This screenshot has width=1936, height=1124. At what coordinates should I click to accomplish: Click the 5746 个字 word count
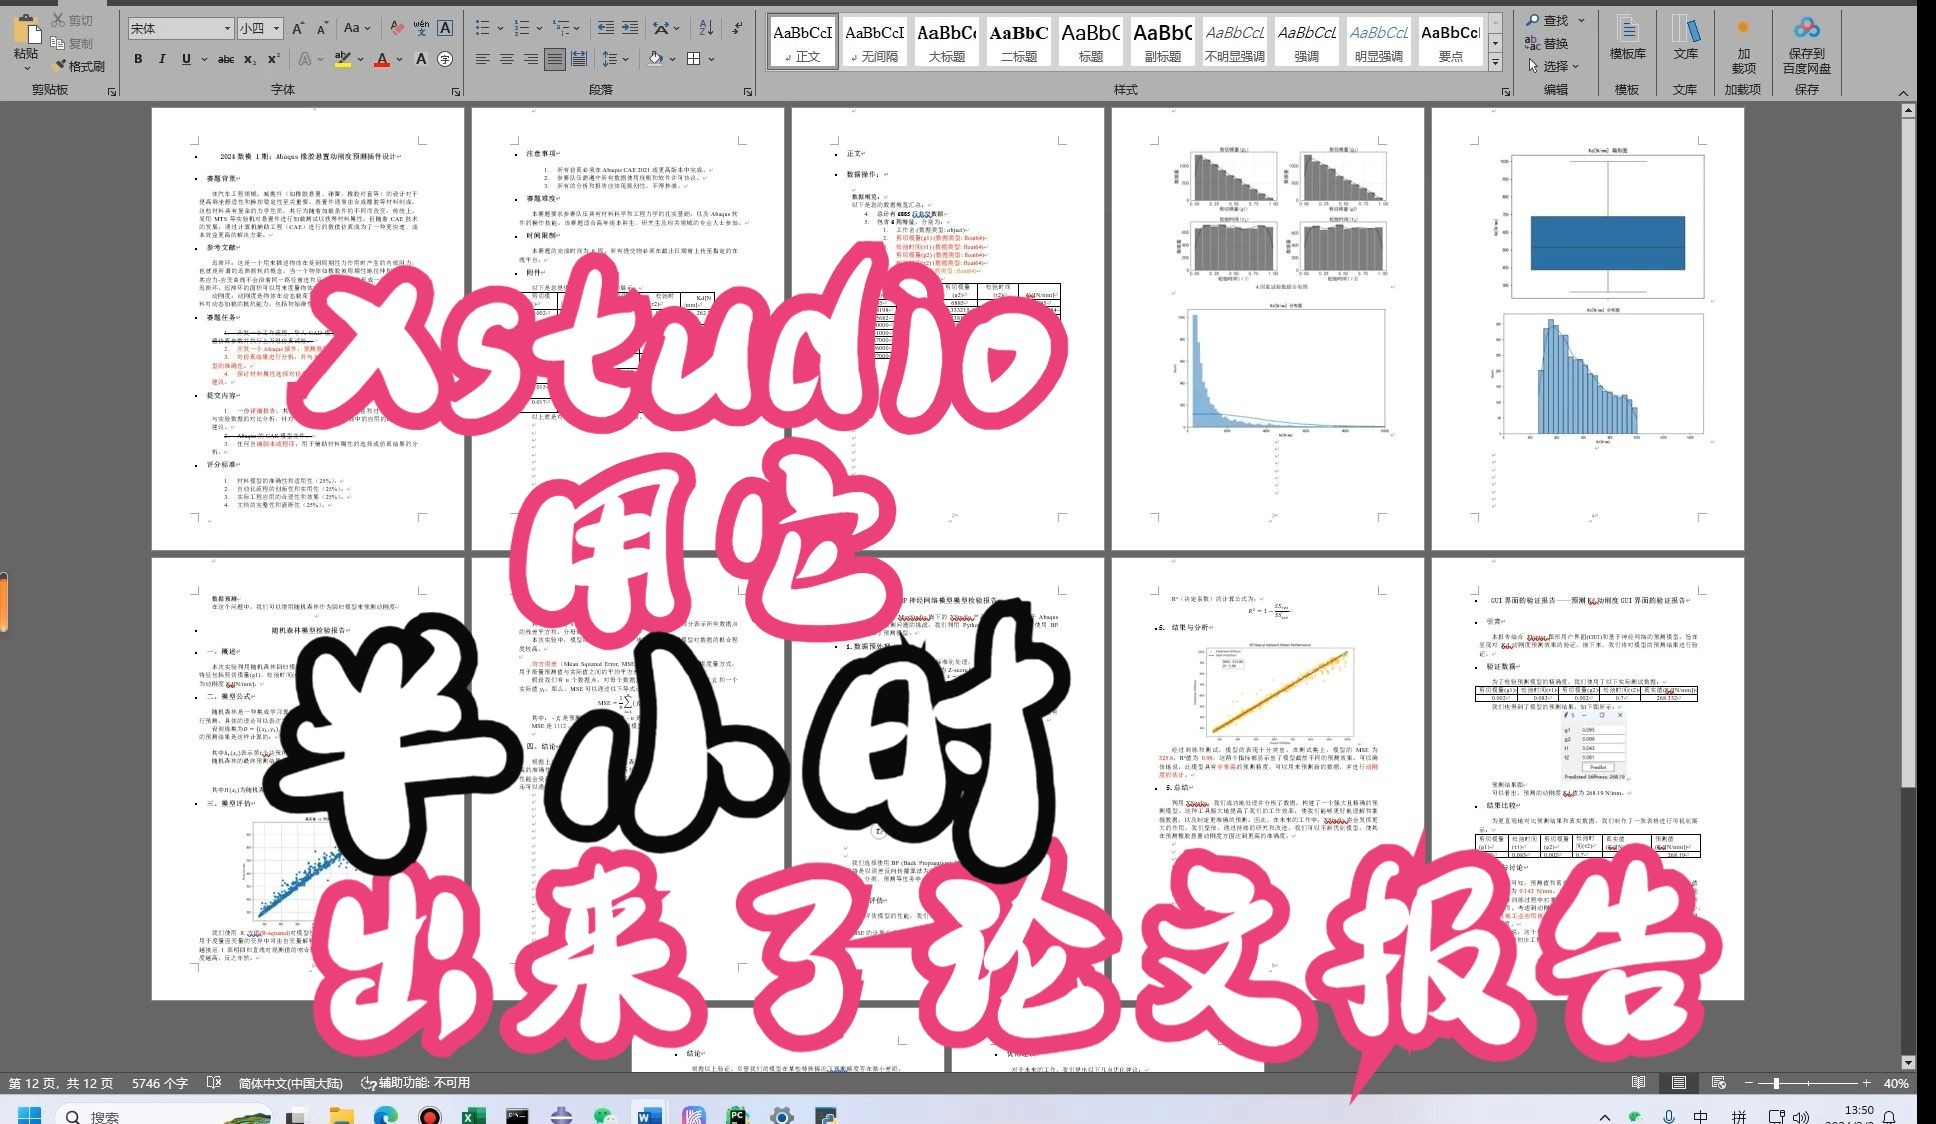pos(160,1083)
